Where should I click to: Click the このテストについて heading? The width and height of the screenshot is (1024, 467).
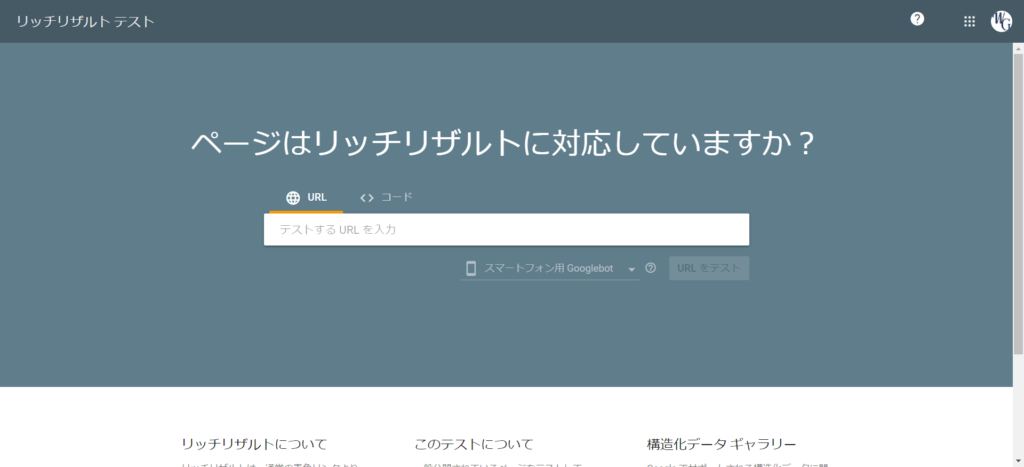pos(473,445)
